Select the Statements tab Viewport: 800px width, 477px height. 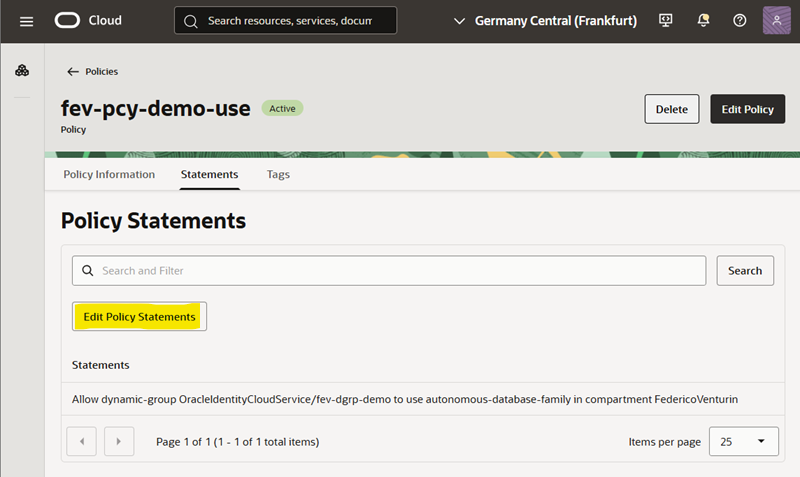[209, 174]
